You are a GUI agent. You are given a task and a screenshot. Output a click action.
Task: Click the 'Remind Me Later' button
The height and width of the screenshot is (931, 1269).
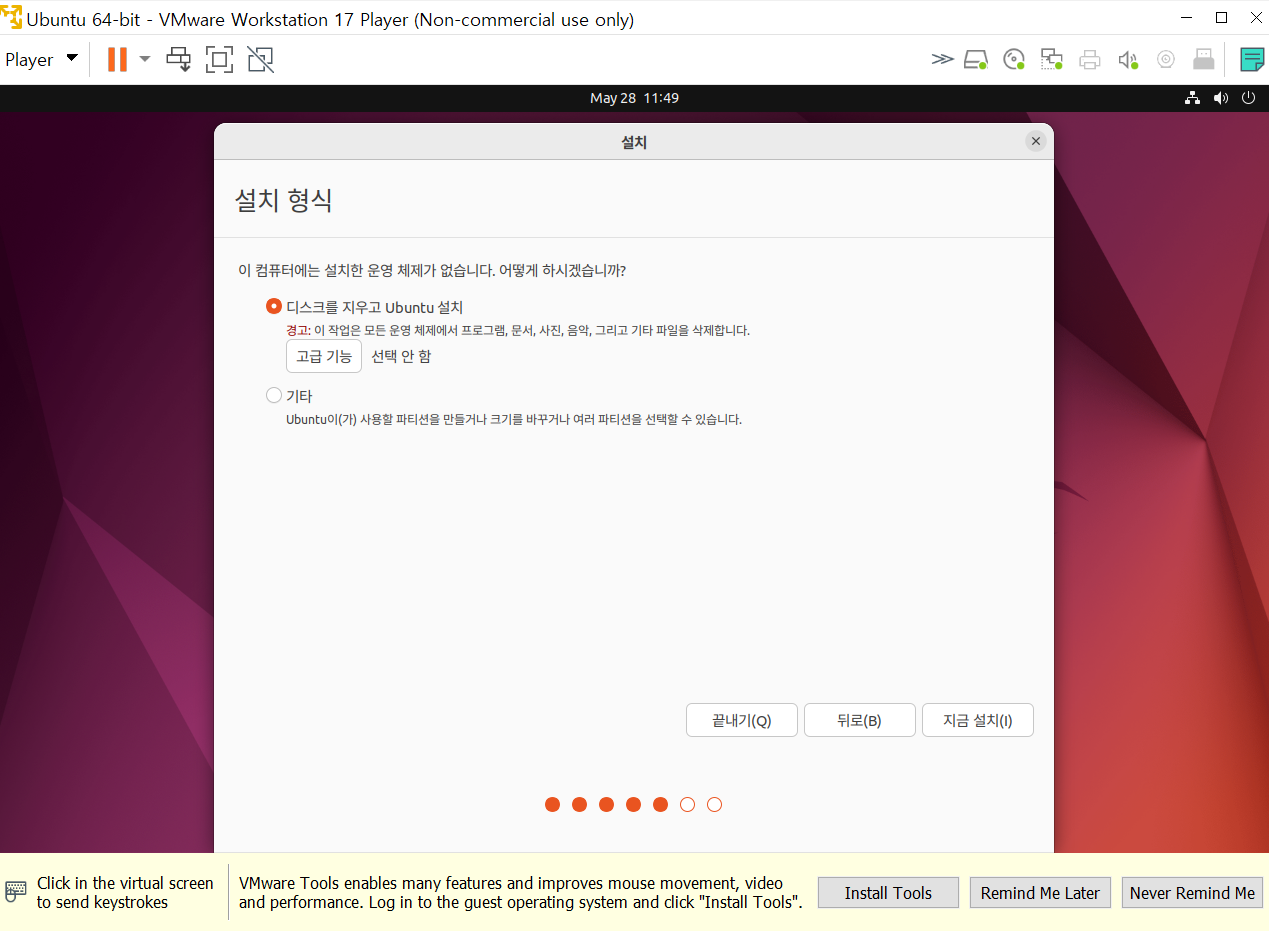point(1040,893)
